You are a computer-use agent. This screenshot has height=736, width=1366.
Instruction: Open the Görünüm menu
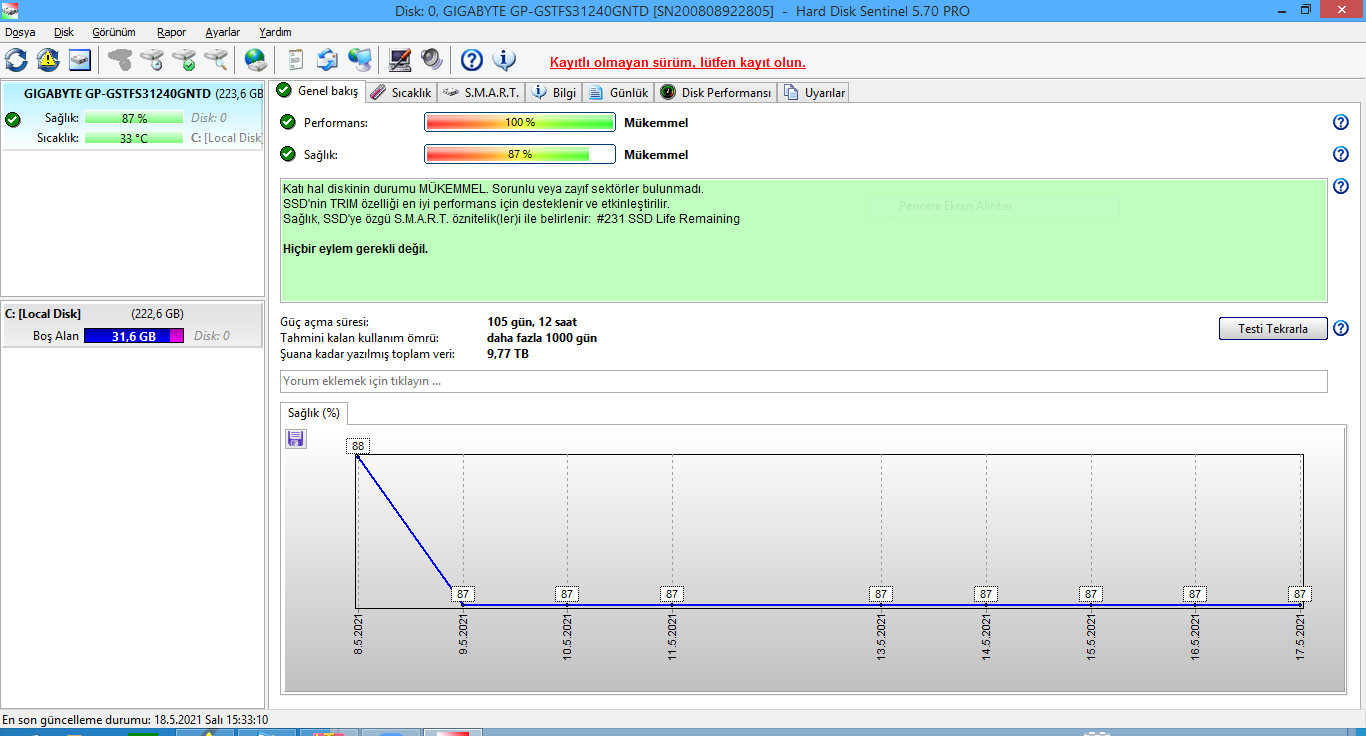(114, 32)
